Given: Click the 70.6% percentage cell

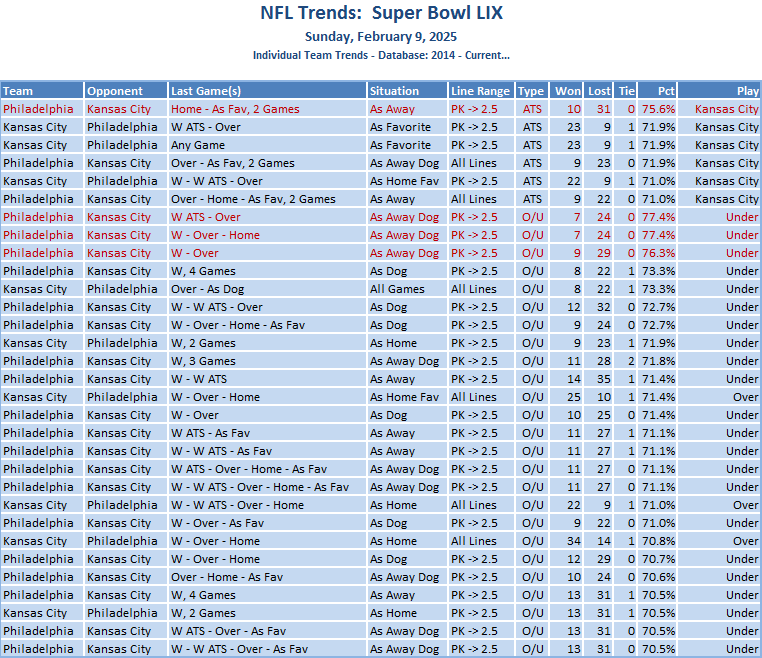Looking at the screenshot, I should pos(658,576).
